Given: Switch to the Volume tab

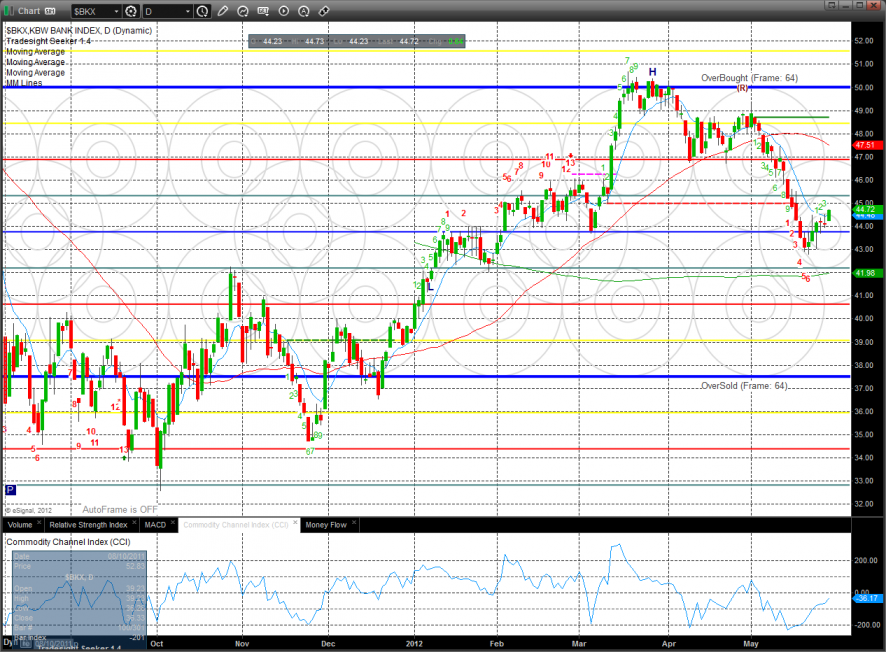Looking at the screenshot, I should click(x=19, y=524).
